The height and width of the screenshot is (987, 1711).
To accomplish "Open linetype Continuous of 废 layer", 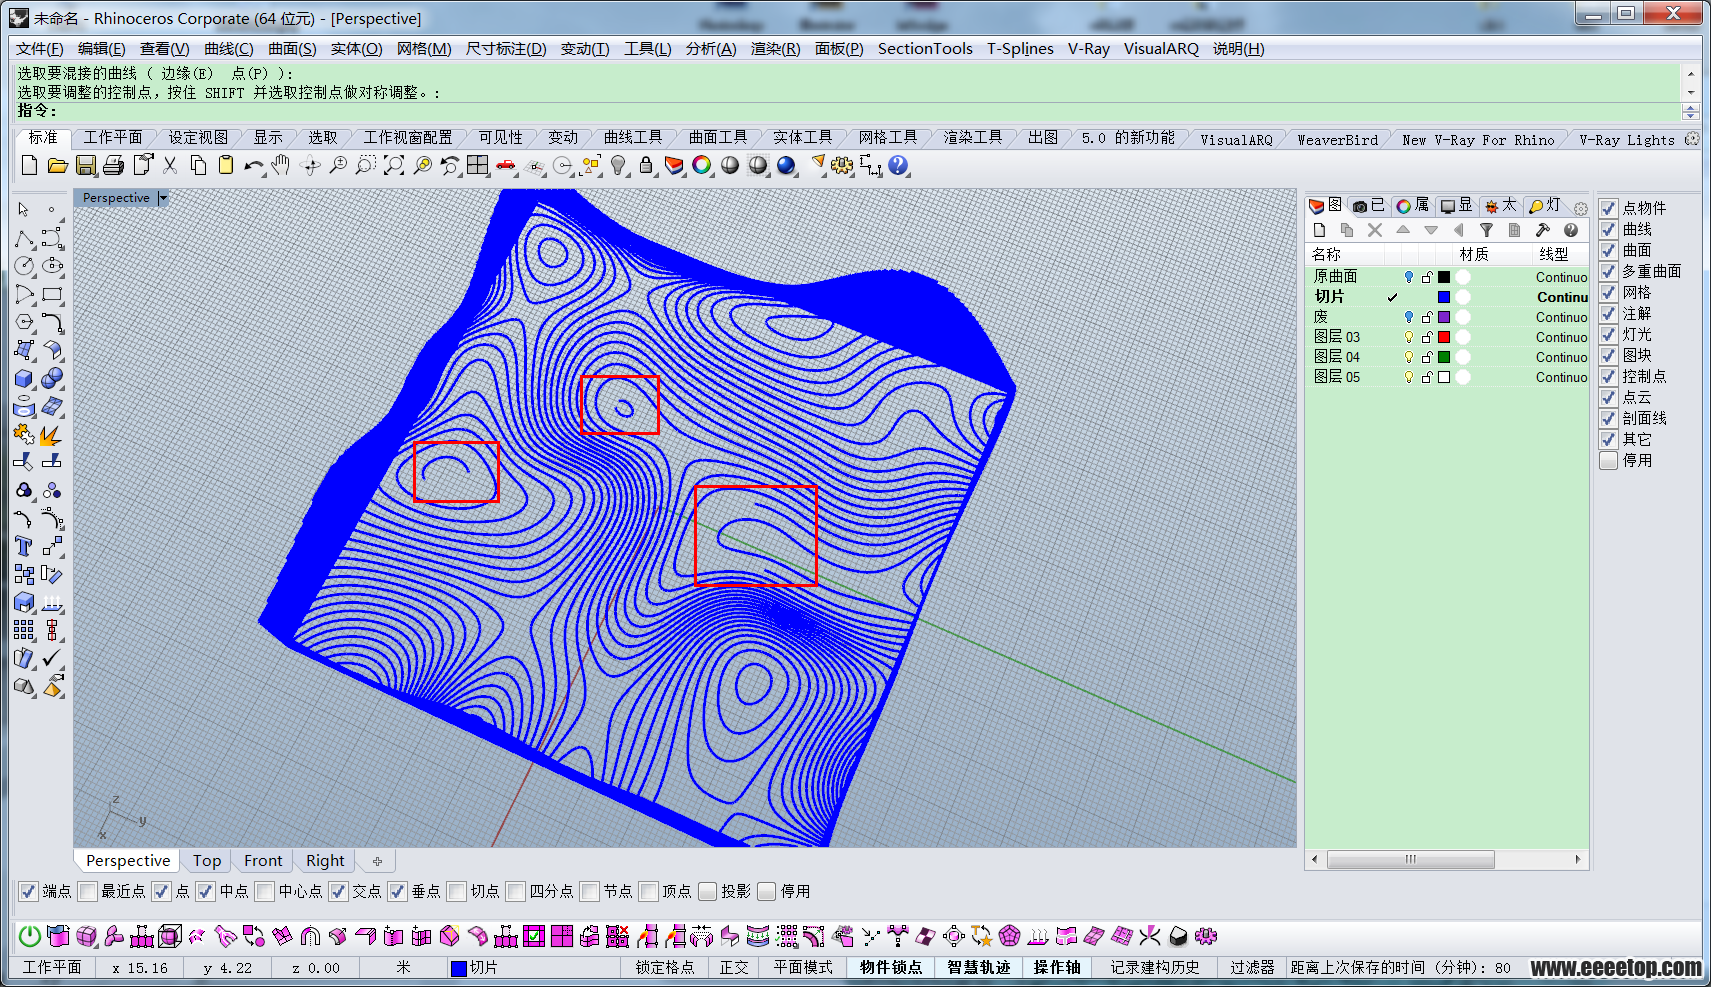I will coord(1561,317).
